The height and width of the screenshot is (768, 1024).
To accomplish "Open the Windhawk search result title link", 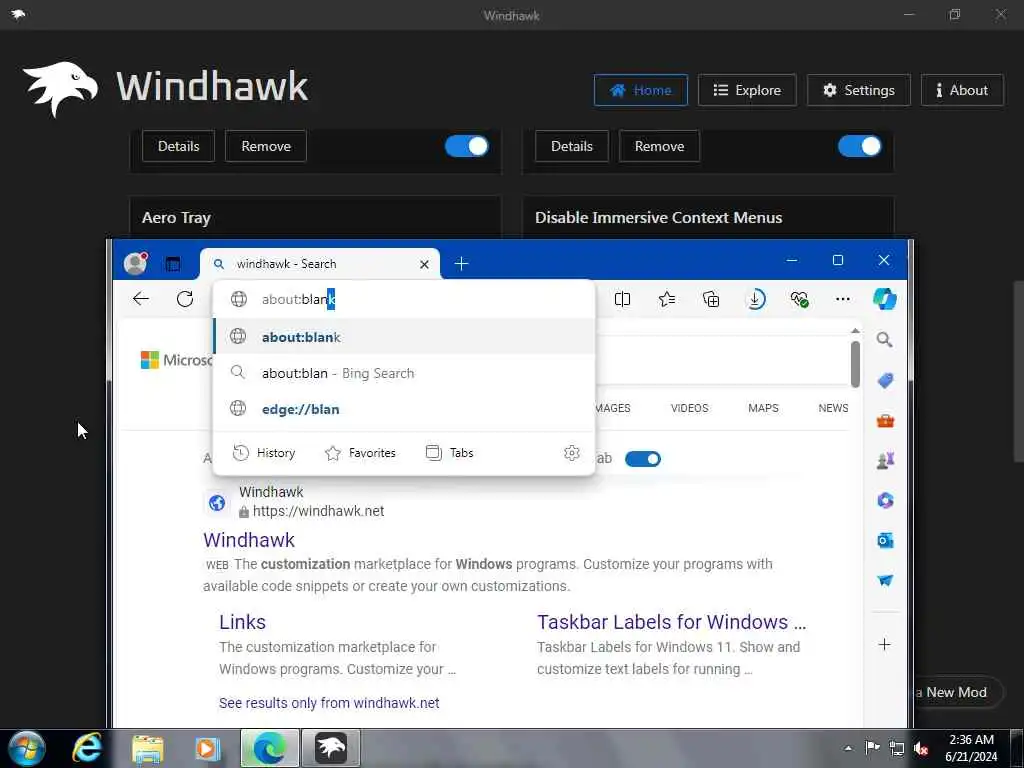I will click(249, 540).
